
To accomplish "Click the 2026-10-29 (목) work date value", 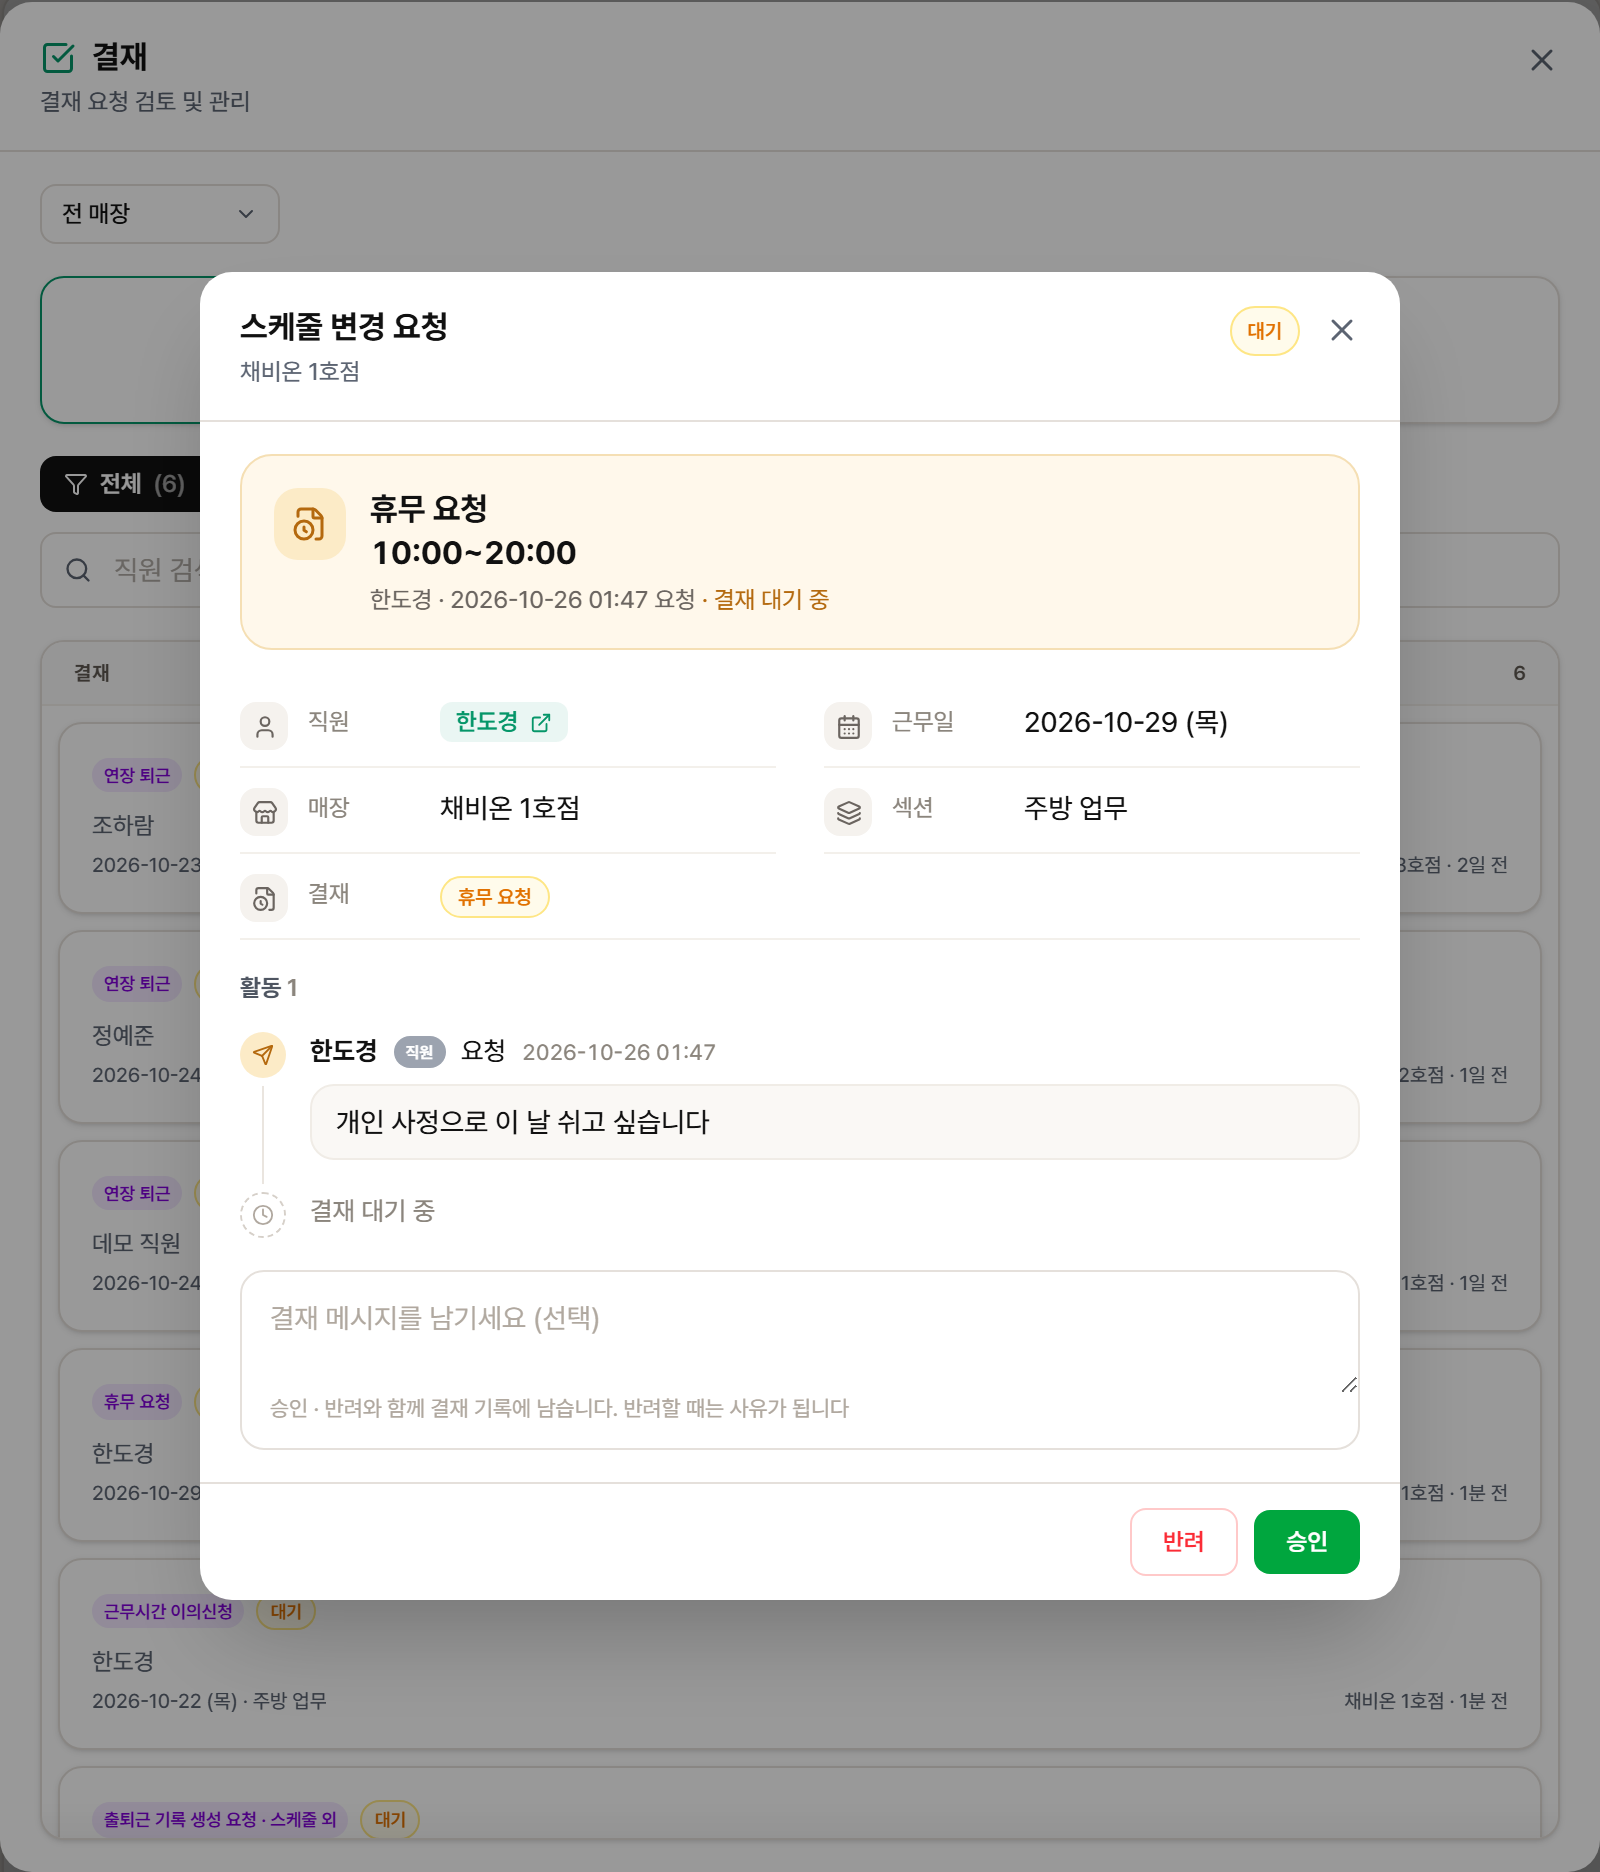I will tap(1126, 722).
